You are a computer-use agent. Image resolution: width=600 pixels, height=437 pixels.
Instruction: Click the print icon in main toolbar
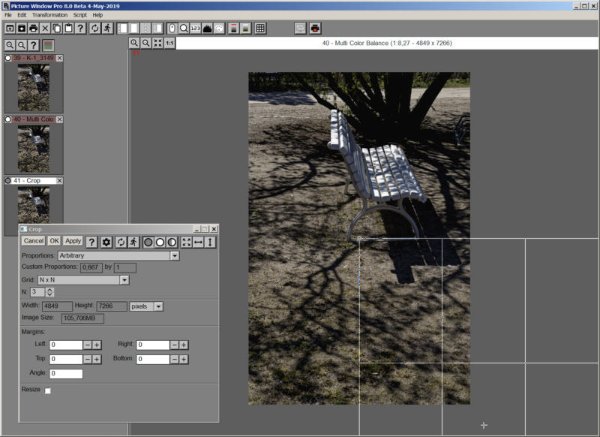pos(33,28)
